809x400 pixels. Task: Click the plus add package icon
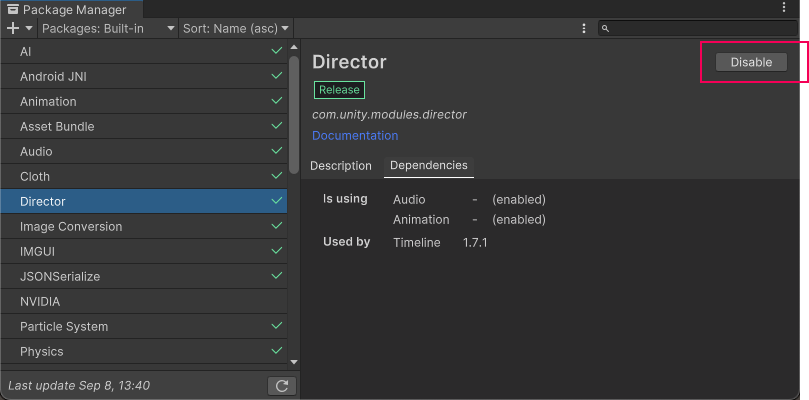click(13, 28)
